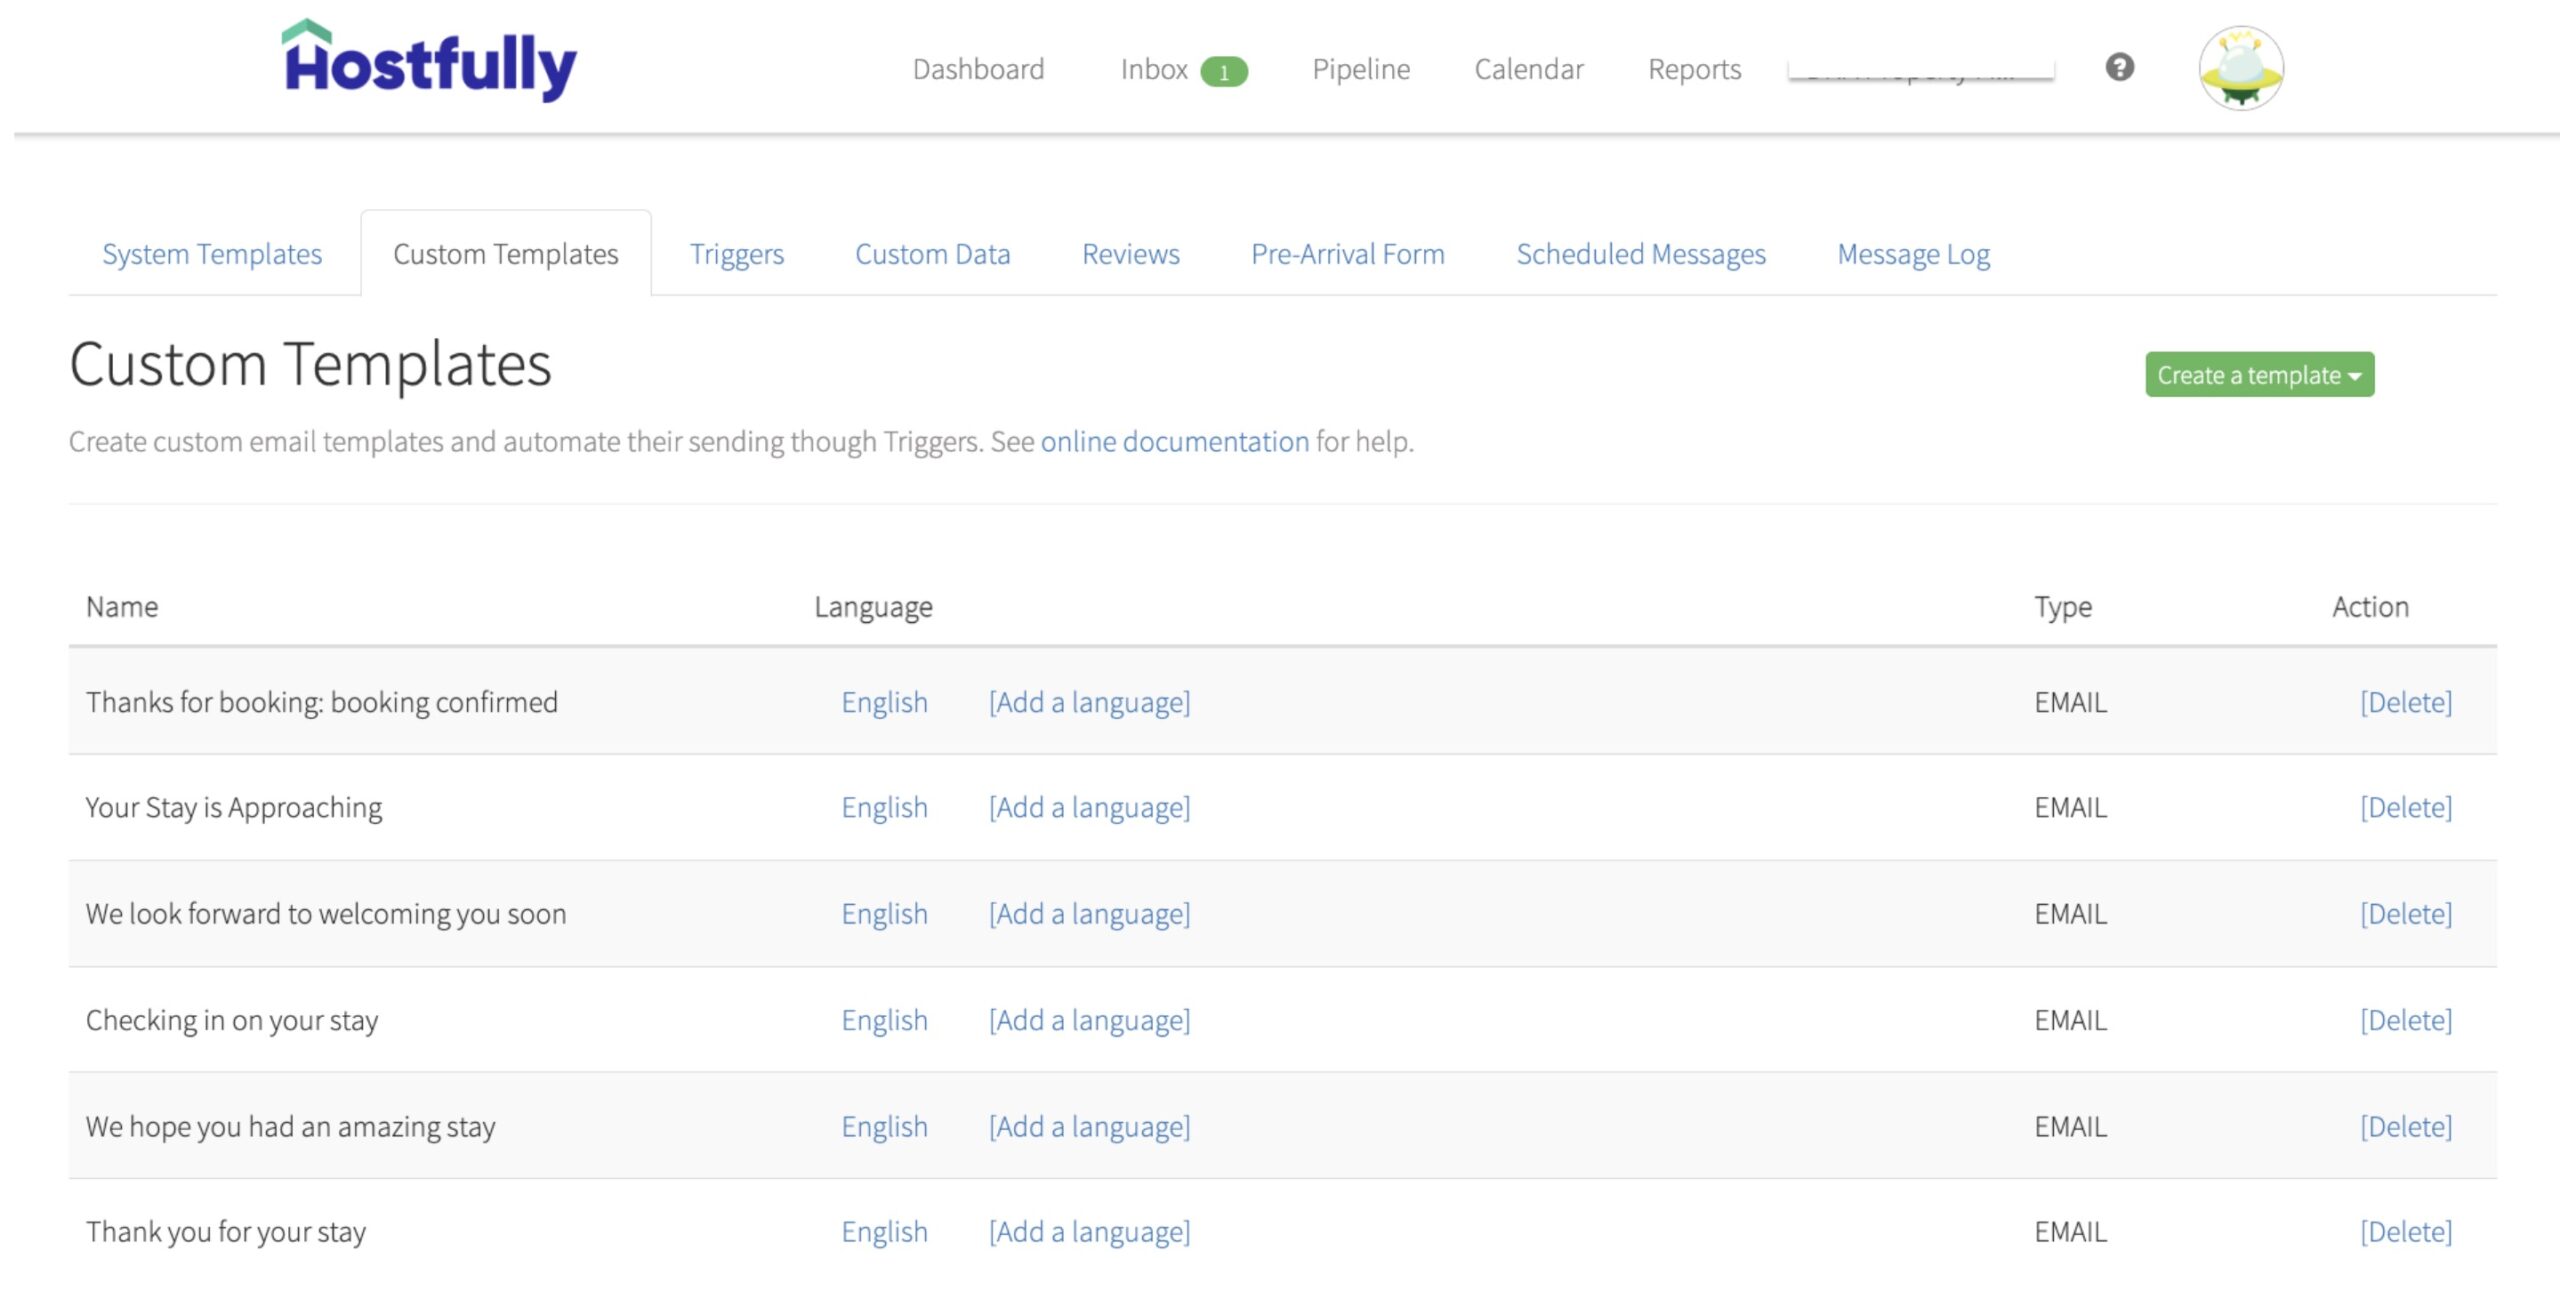Screen dimensions: 2560x1315
Task: Open the help question mark icon
Action: click(2120, 67)
